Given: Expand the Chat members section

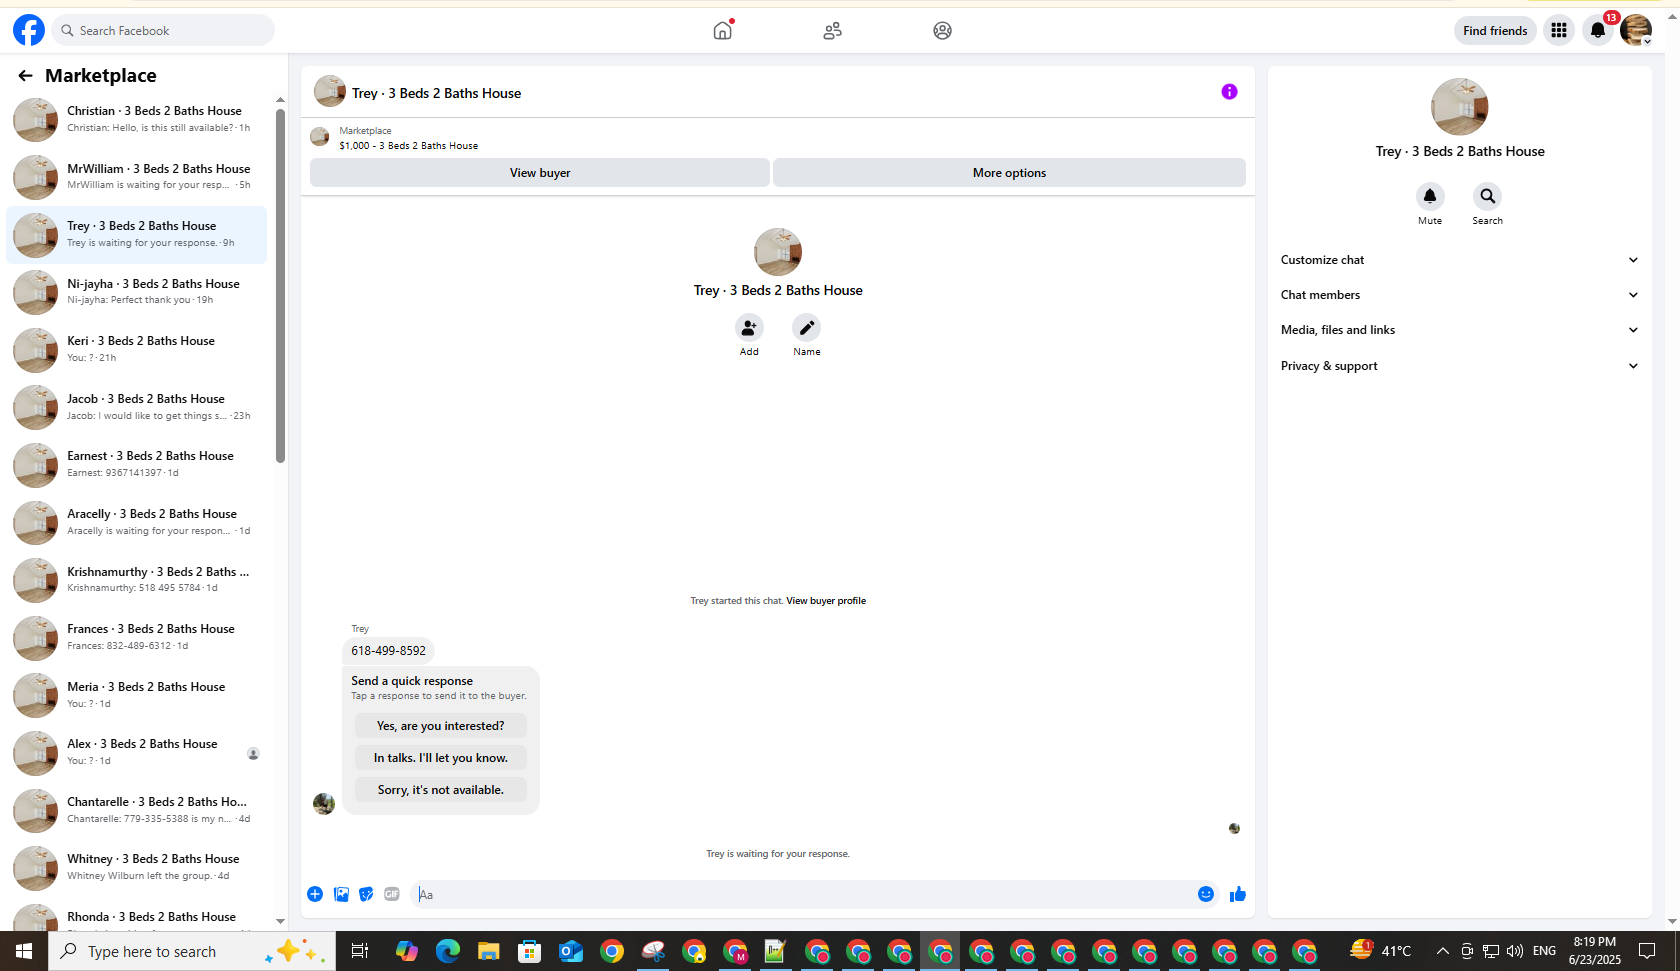Looking at the screenshot, I should tap(1460, 295).
